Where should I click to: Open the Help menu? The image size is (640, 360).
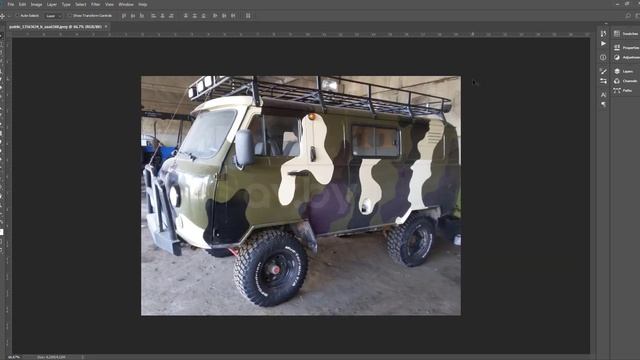click(142, 4)
